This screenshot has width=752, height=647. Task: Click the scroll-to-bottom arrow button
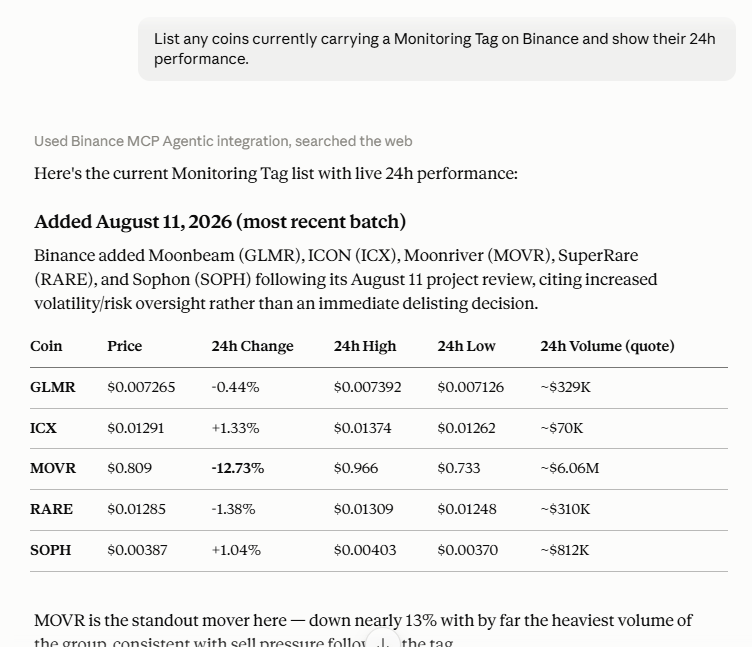383,641
